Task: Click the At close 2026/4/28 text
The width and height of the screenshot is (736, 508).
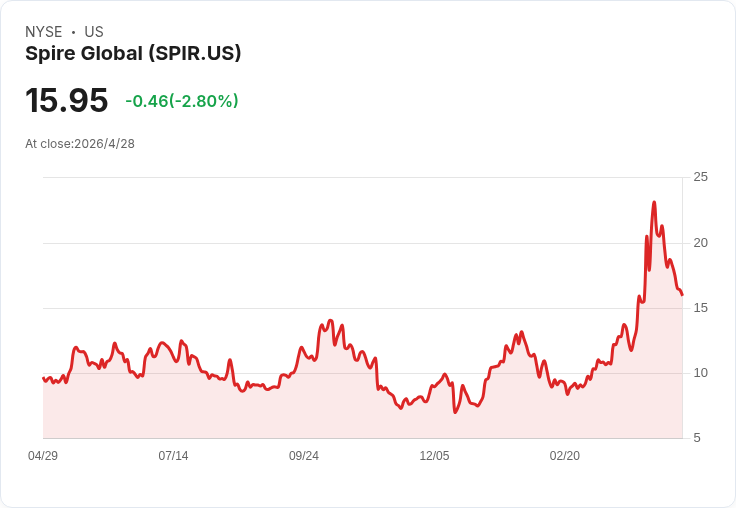Action: [80, 143]
